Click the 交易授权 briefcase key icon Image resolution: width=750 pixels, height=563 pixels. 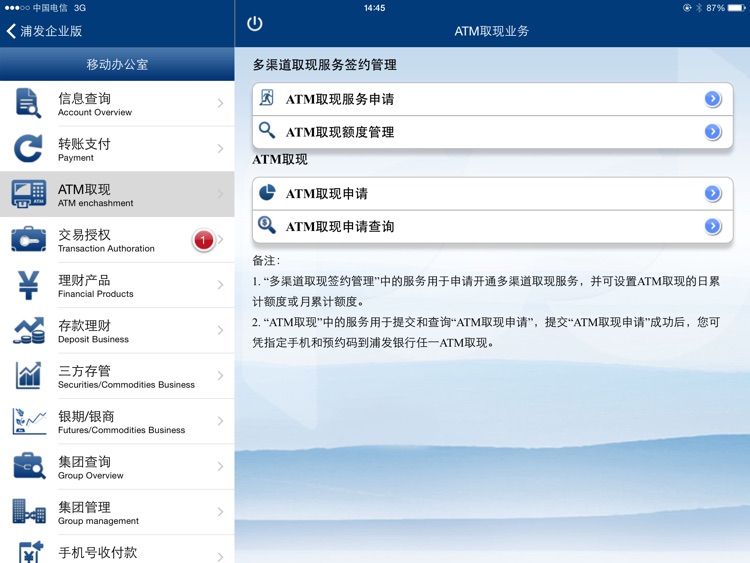coord(29,239)
